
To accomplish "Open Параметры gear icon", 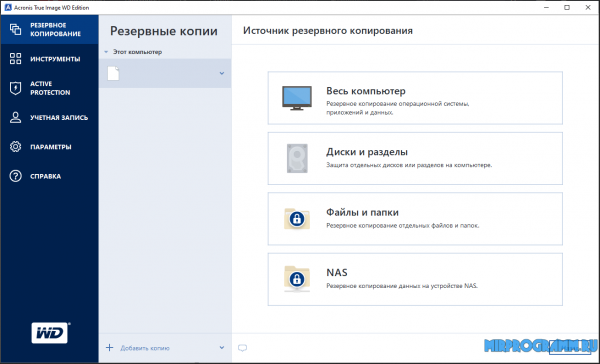I will click(x=15, y=147).
